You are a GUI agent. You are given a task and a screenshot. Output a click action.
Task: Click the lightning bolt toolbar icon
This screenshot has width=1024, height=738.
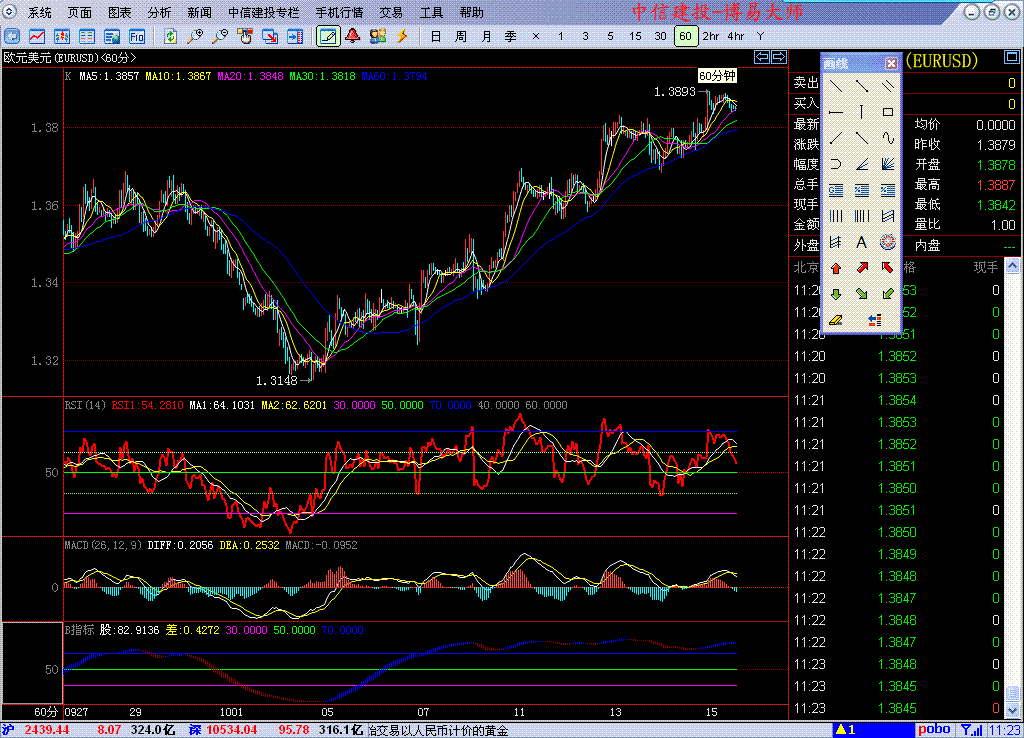click(x=403, y=36)
